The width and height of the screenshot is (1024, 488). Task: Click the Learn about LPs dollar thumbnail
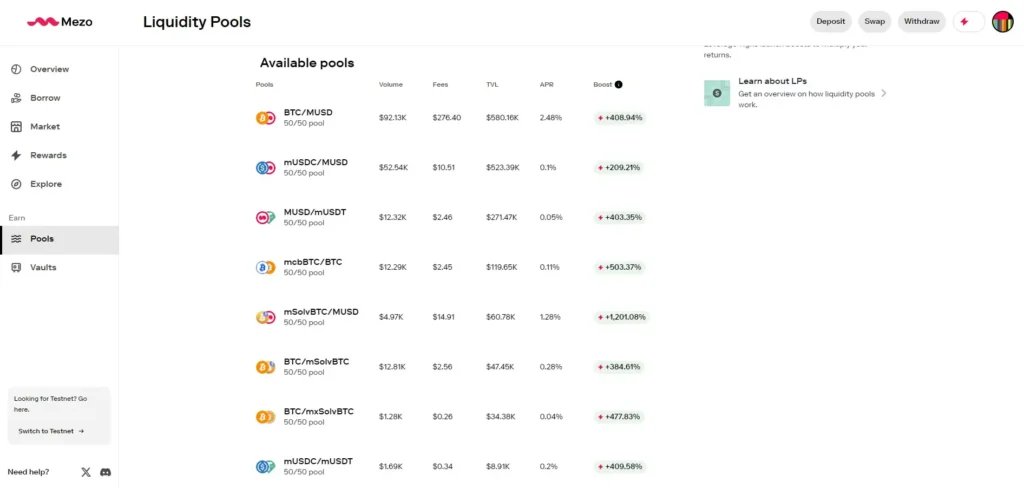coord(716,93)
